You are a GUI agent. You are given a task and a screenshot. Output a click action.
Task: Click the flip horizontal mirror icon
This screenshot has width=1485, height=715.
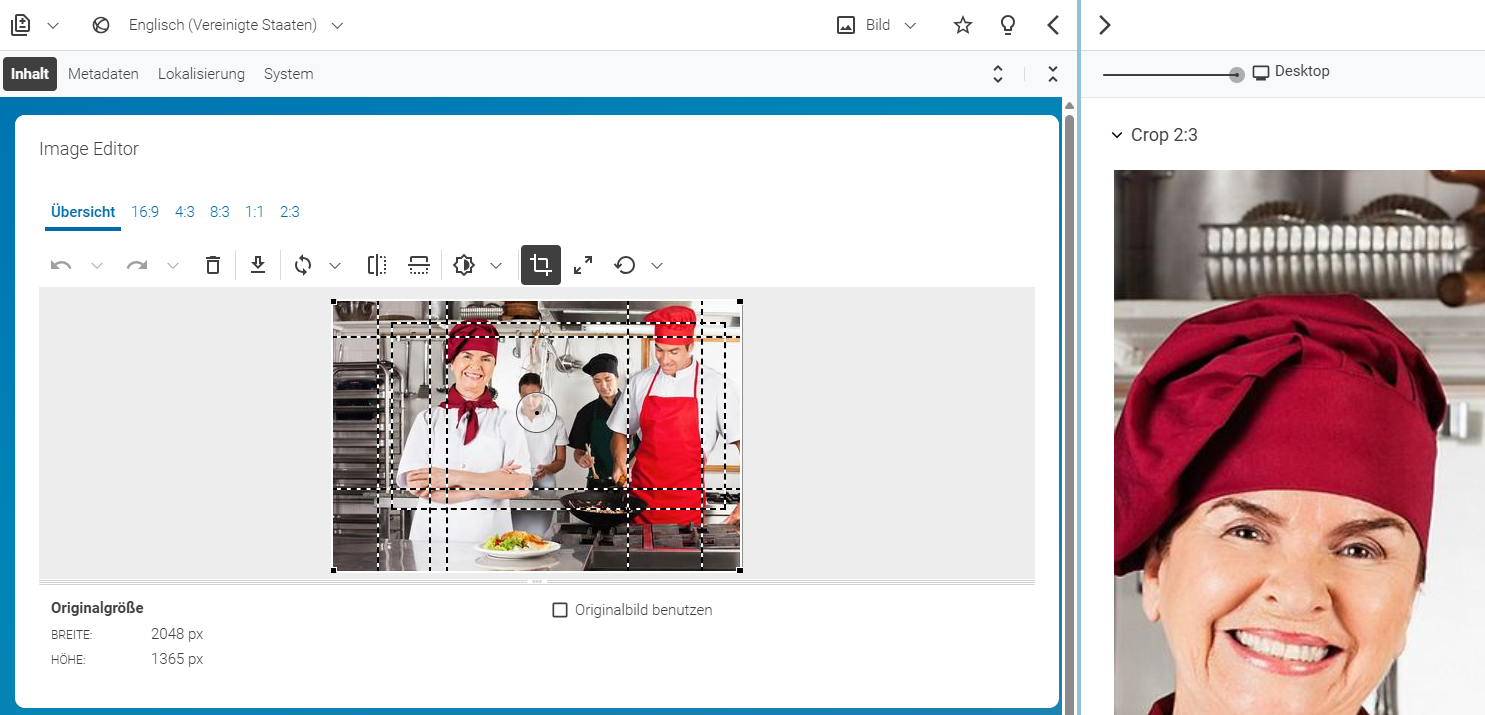pos(377,265)
